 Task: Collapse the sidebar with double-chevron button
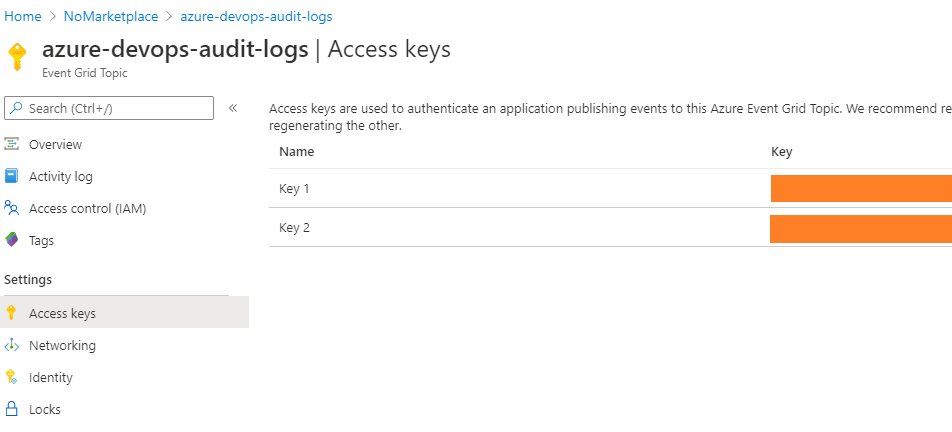[233, 108]
